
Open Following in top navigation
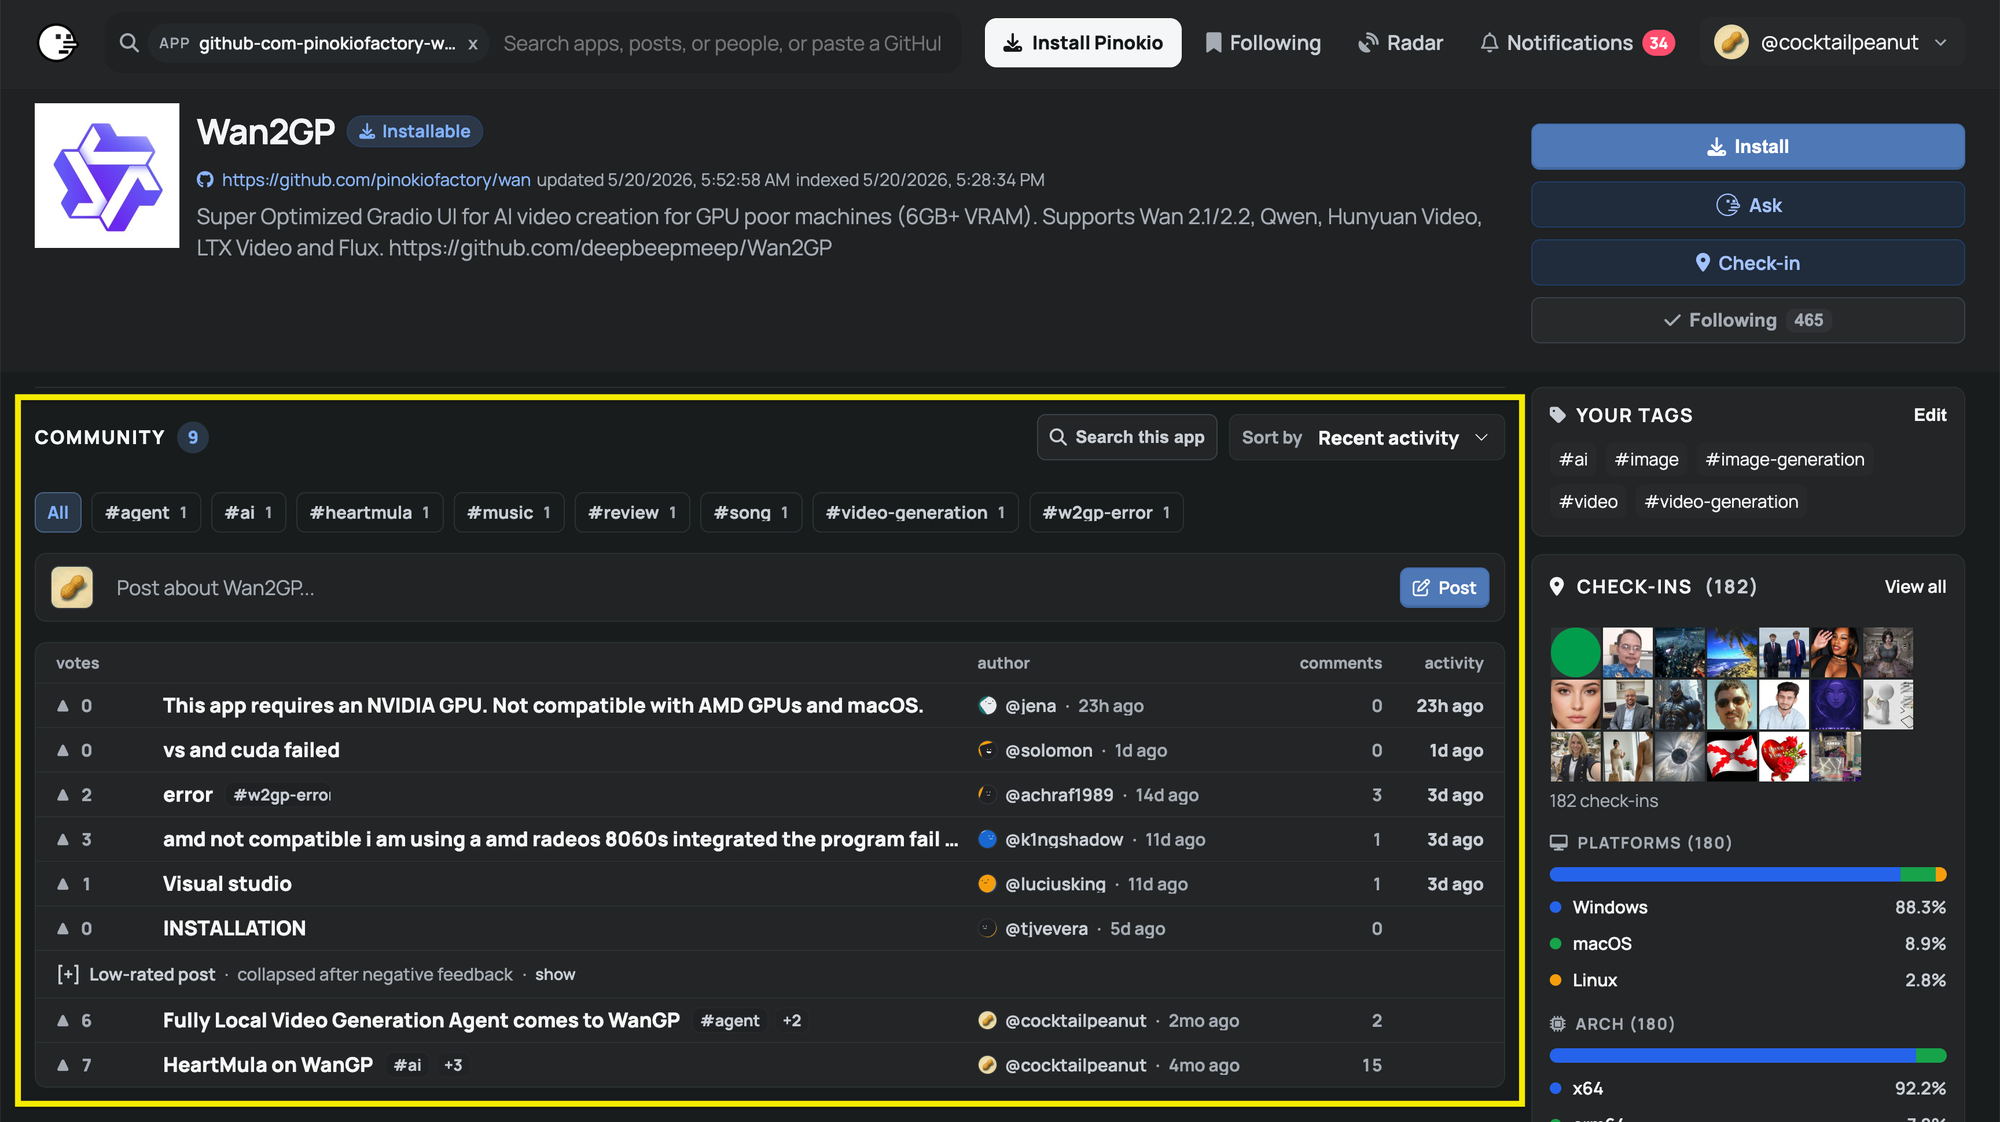pos(1262,43)
